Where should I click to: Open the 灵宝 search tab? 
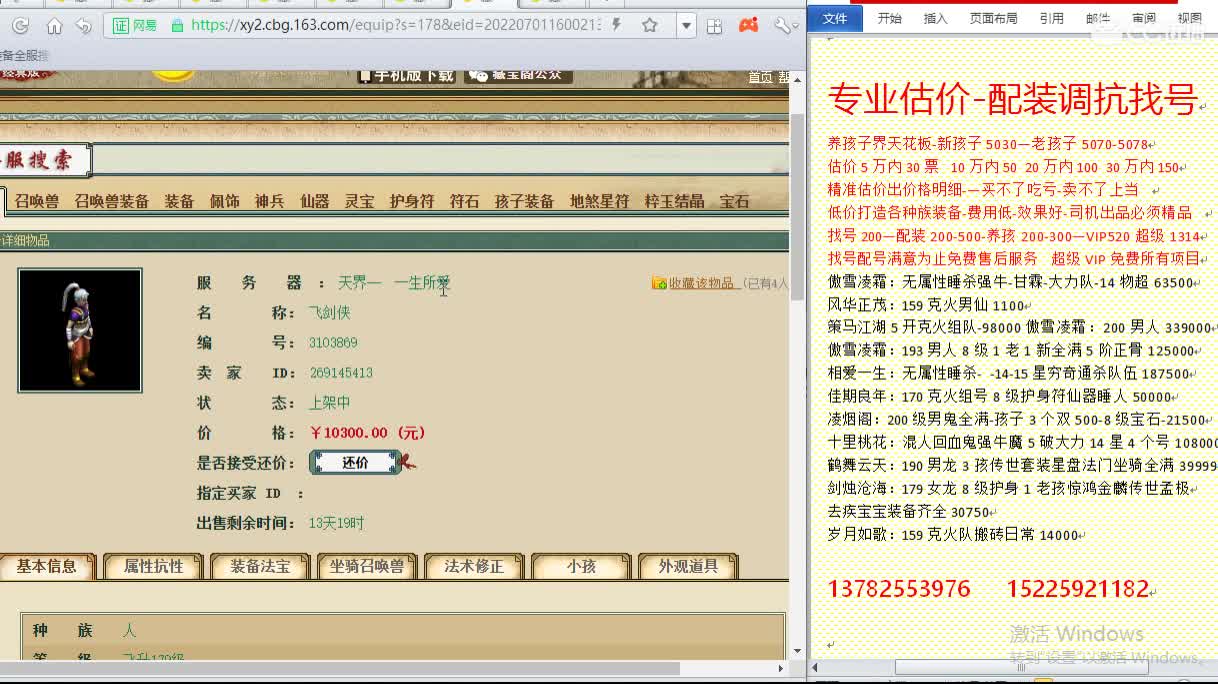click(359, 201)
